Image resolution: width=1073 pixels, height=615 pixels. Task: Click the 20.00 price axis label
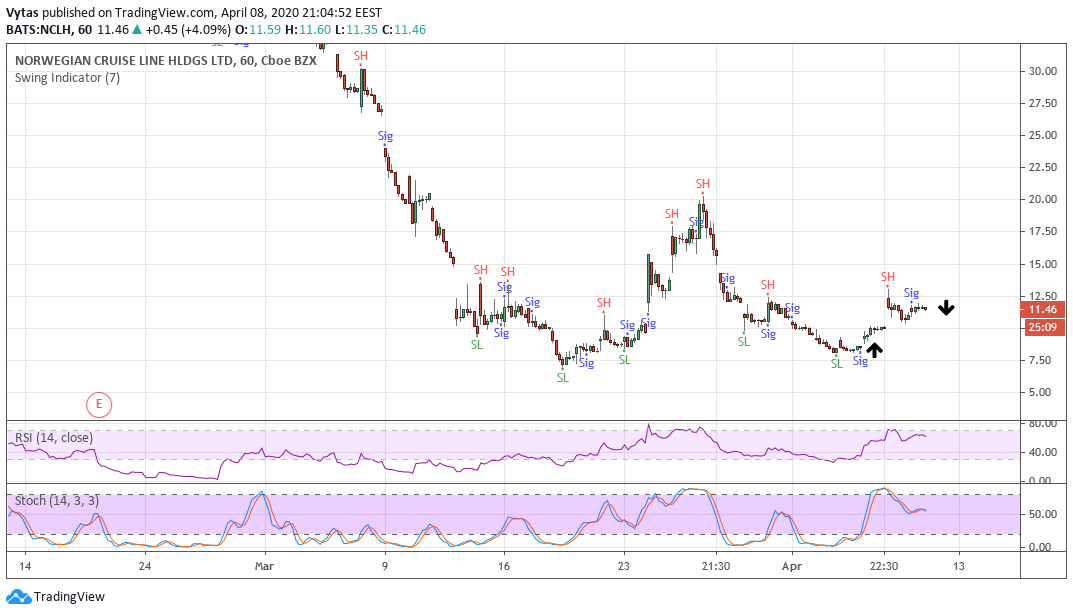click(1042, 199)
